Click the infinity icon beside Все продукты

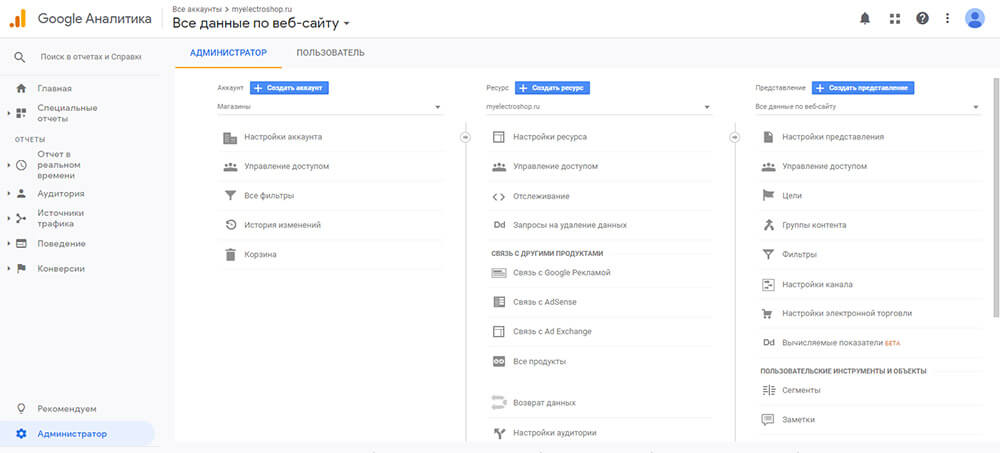pos(499,361)
